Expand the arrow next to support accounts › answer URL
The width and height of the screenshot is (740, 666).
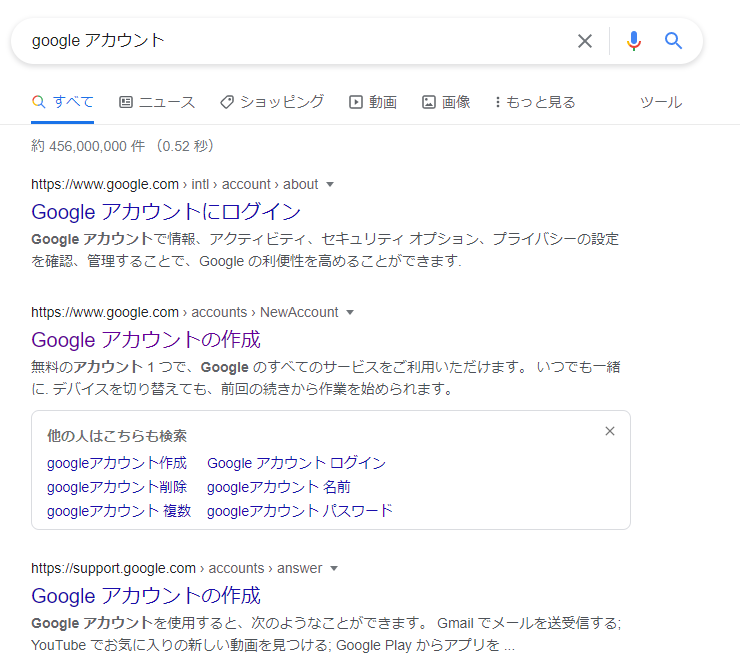point(334,568)
